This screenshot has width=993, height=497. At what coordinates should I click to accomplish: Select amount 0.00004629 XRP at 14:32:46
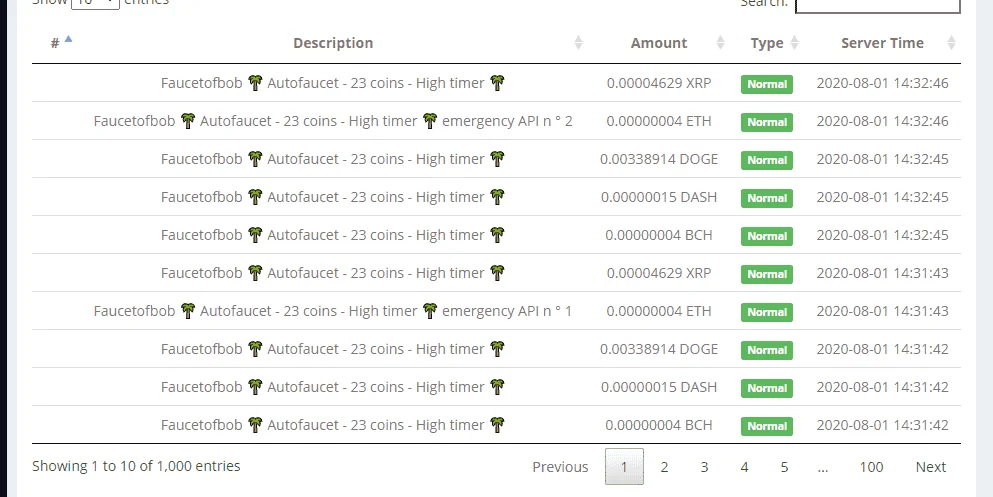659,83
